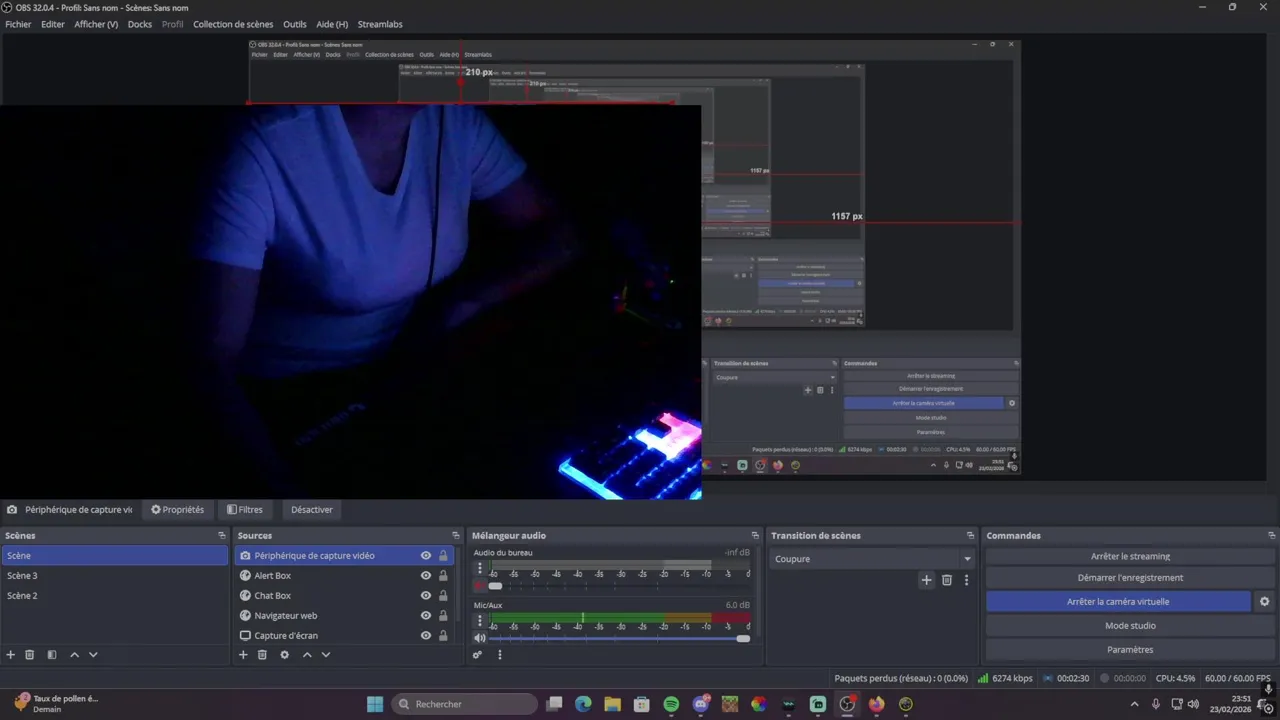Image resolution: width=1280 pixels, height=720 pixels.
Task: Unlock the Chat Box source
Action: point(443,596)
